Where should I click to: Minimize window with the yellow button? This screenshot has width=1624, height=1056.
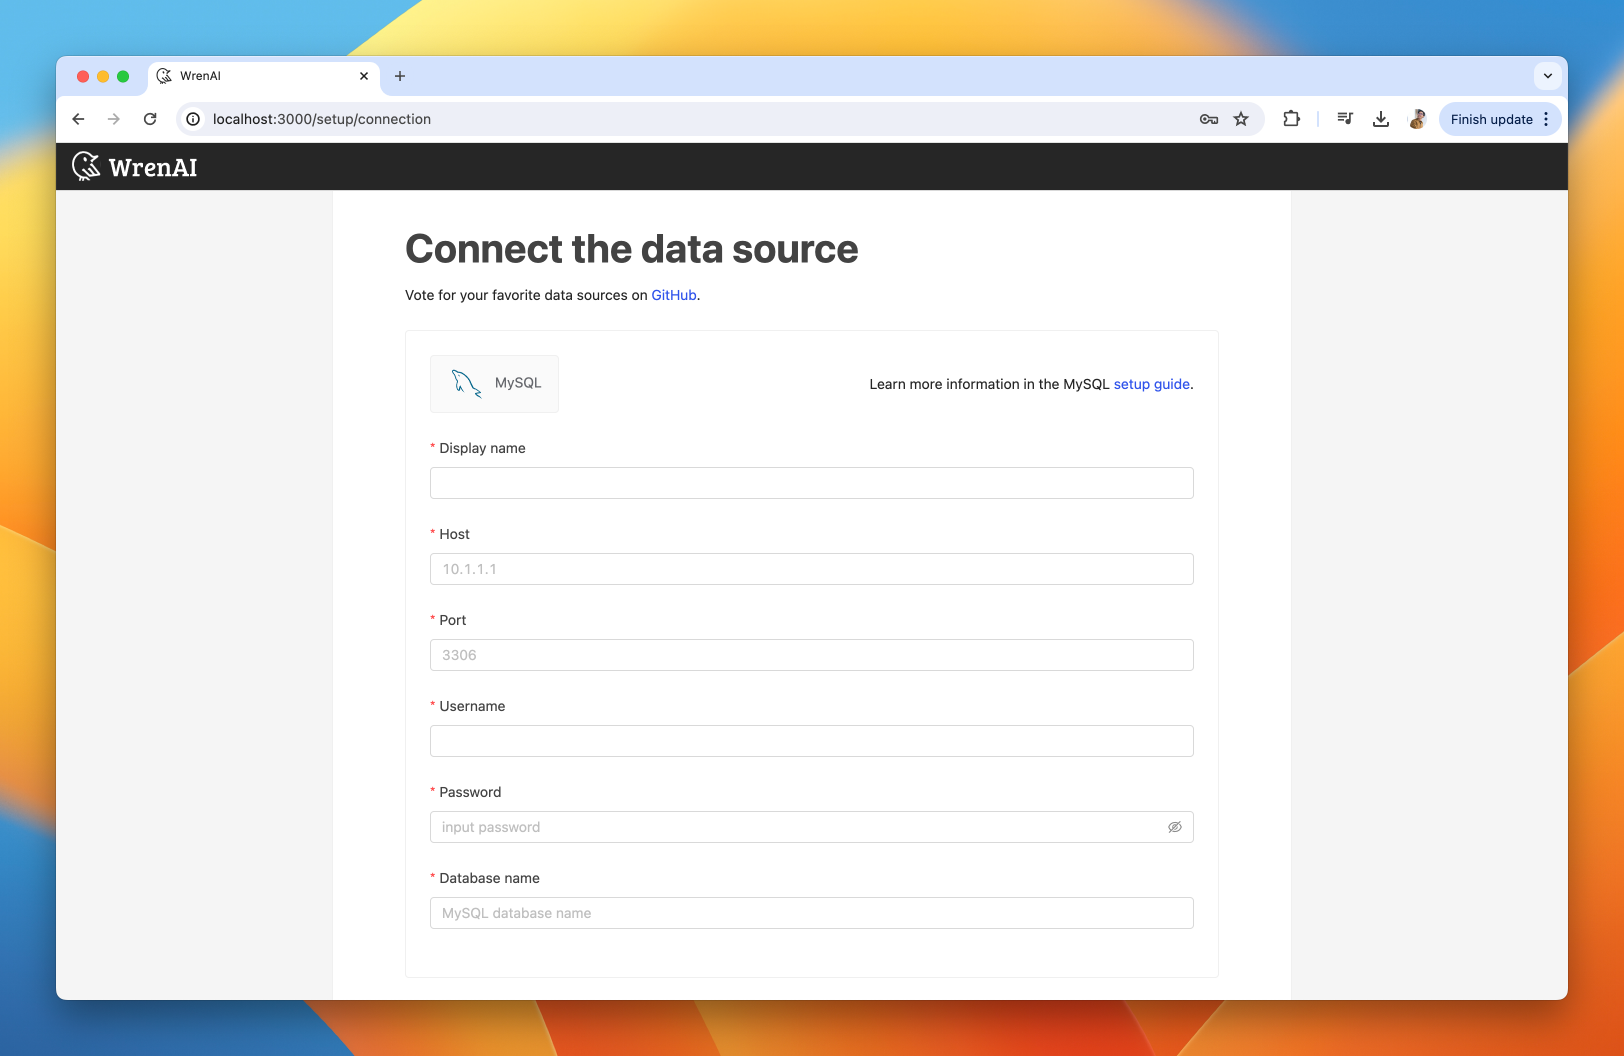click(103, 76)
